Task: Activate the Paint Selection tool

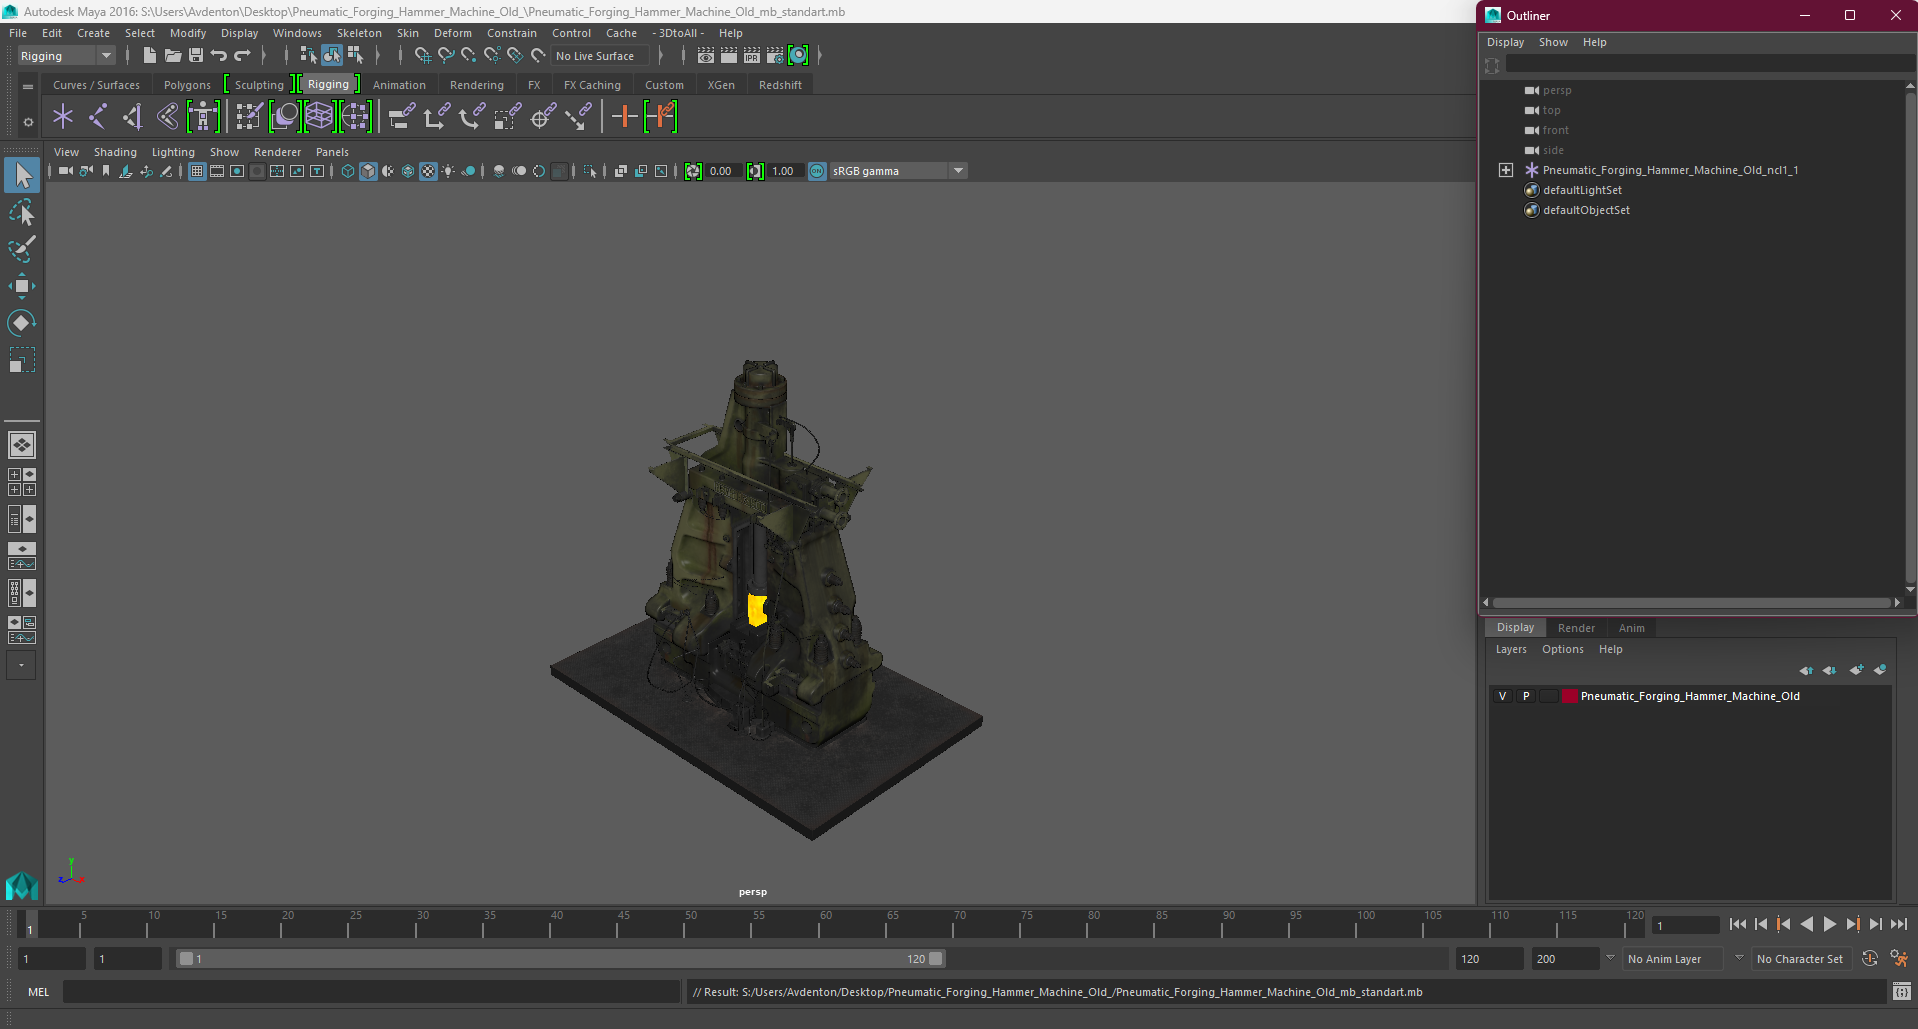Action: [22, 249]
